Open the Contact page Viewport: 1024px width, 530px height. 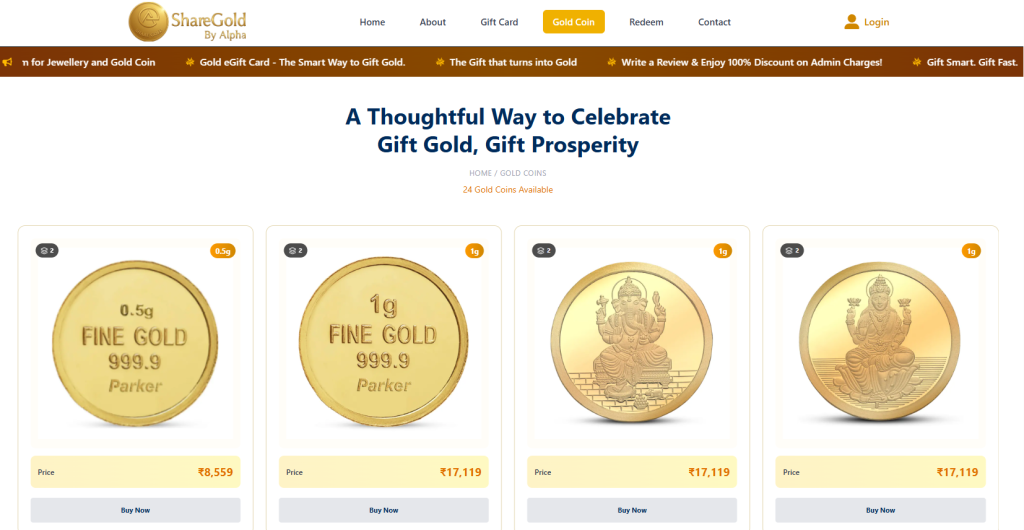click(714, 22)
